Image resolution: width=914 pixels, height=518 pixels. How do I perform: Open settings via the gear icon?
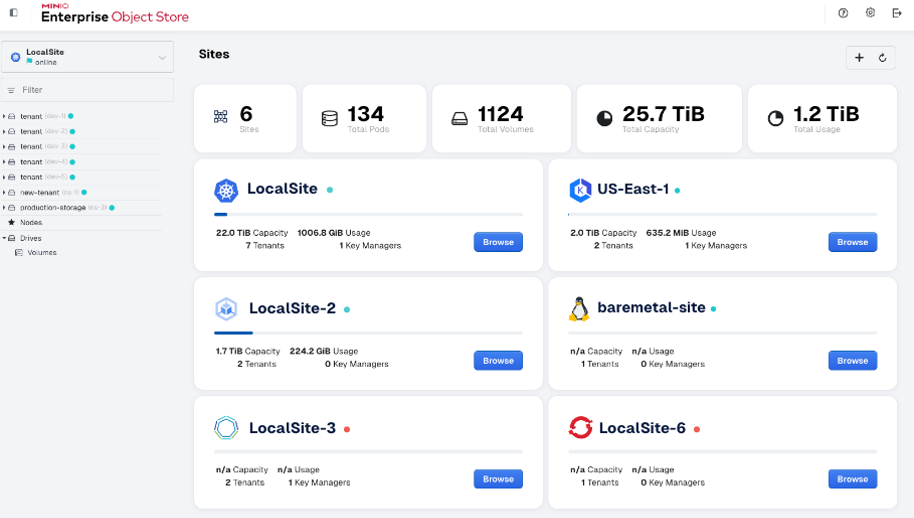tap(870, 13)
